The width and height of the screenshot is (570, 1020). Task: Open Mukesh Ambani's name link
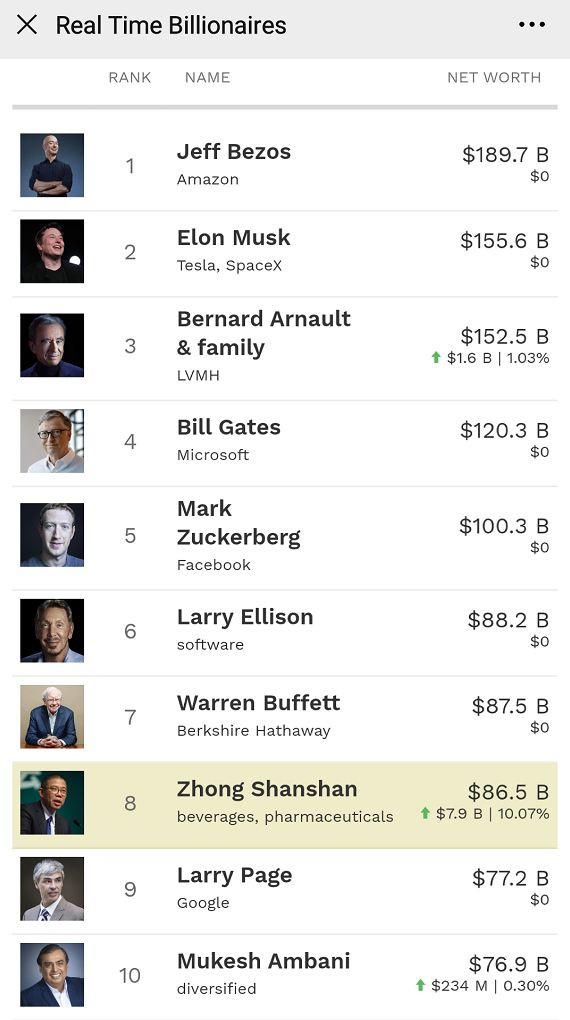click(x=264, y=961)
